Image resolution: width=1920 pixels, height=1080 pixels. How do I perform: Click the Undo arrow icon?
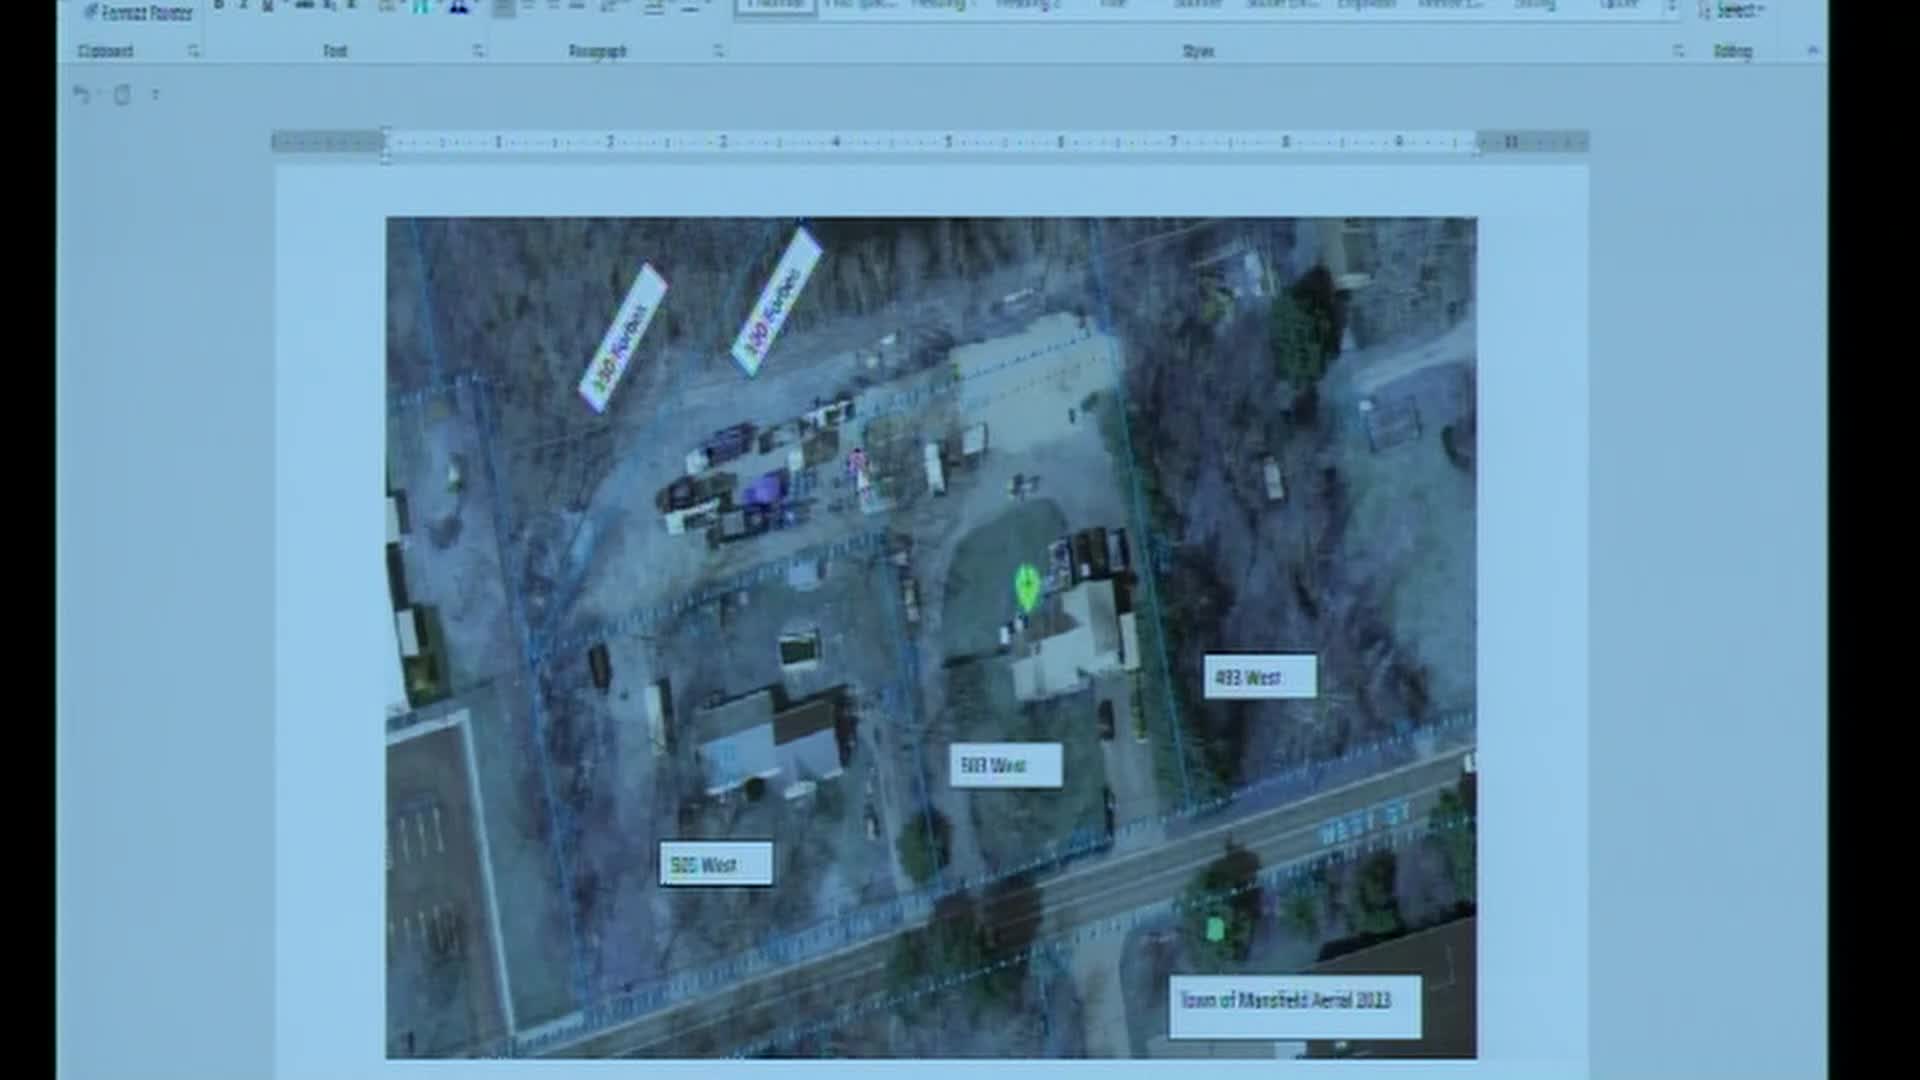[82, 95]
